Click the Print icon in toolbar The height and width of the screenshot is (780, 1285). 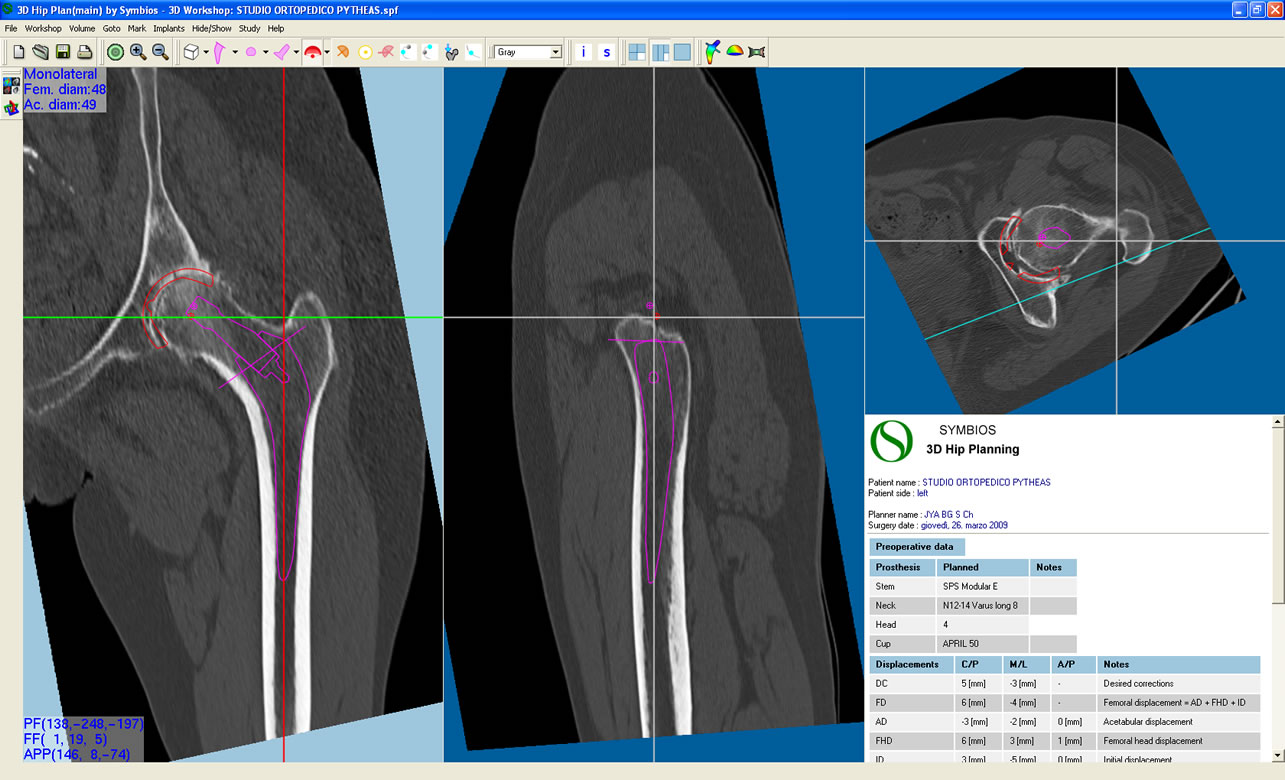85,52
